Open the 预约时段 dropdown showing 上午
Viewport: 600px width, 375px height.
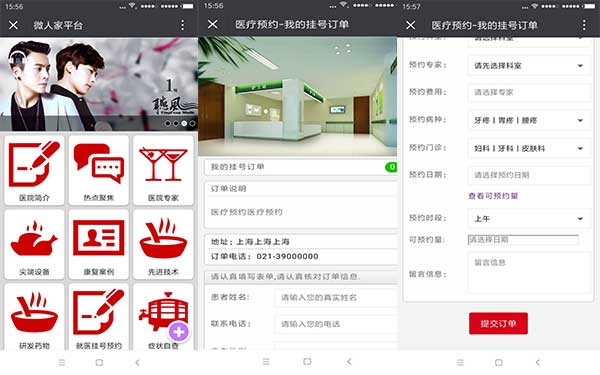[x=529, y=219]
